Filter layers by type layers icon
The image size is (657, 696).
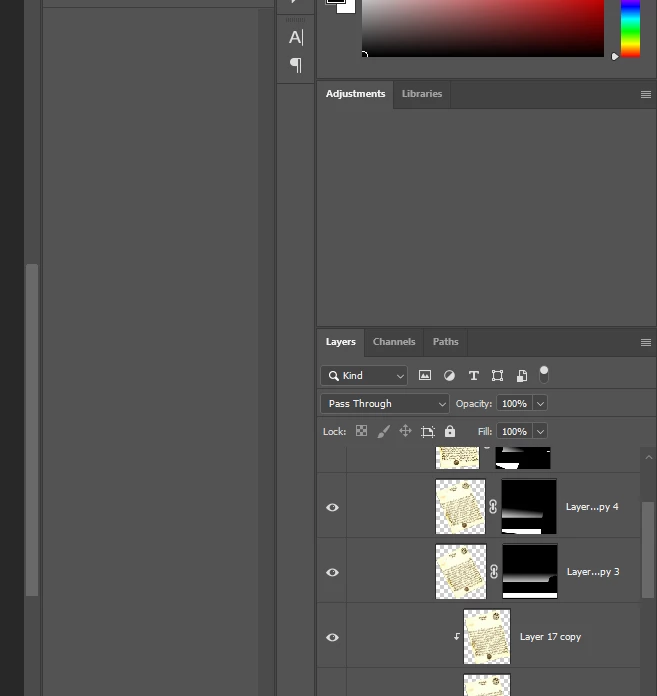474,376
